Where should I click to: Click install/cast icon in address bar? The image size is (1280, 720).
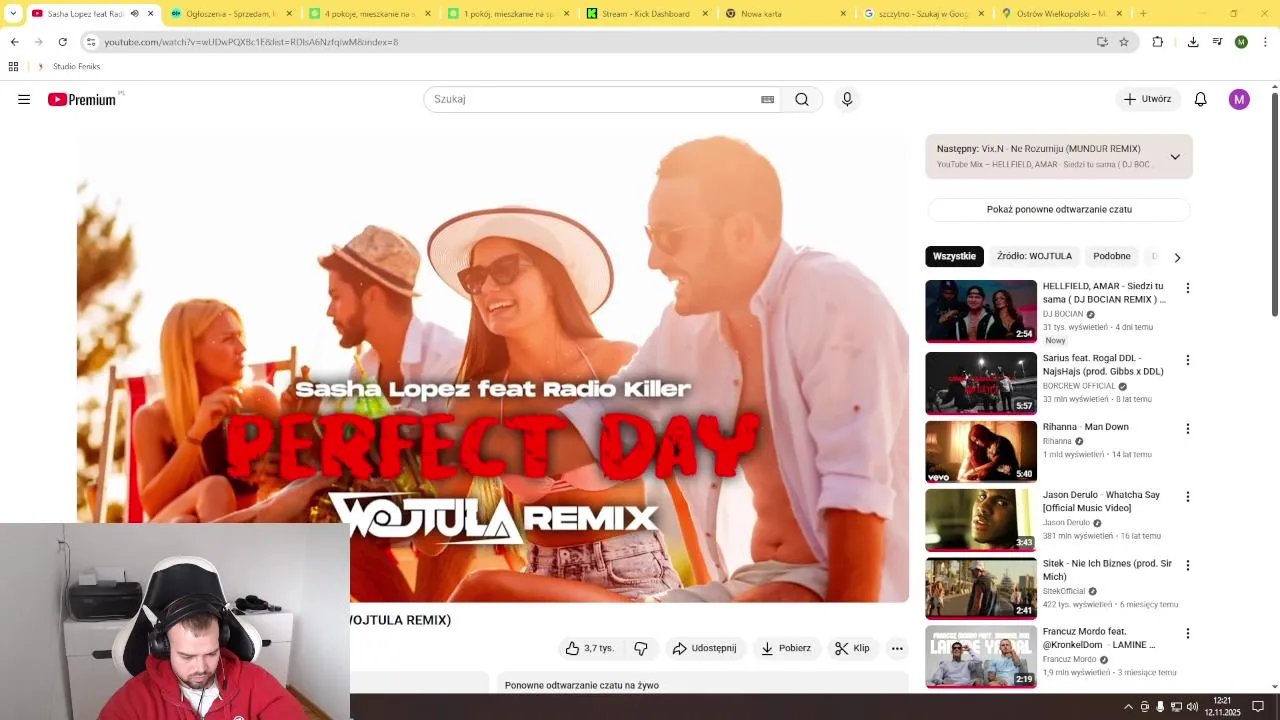click(1102, 42)
